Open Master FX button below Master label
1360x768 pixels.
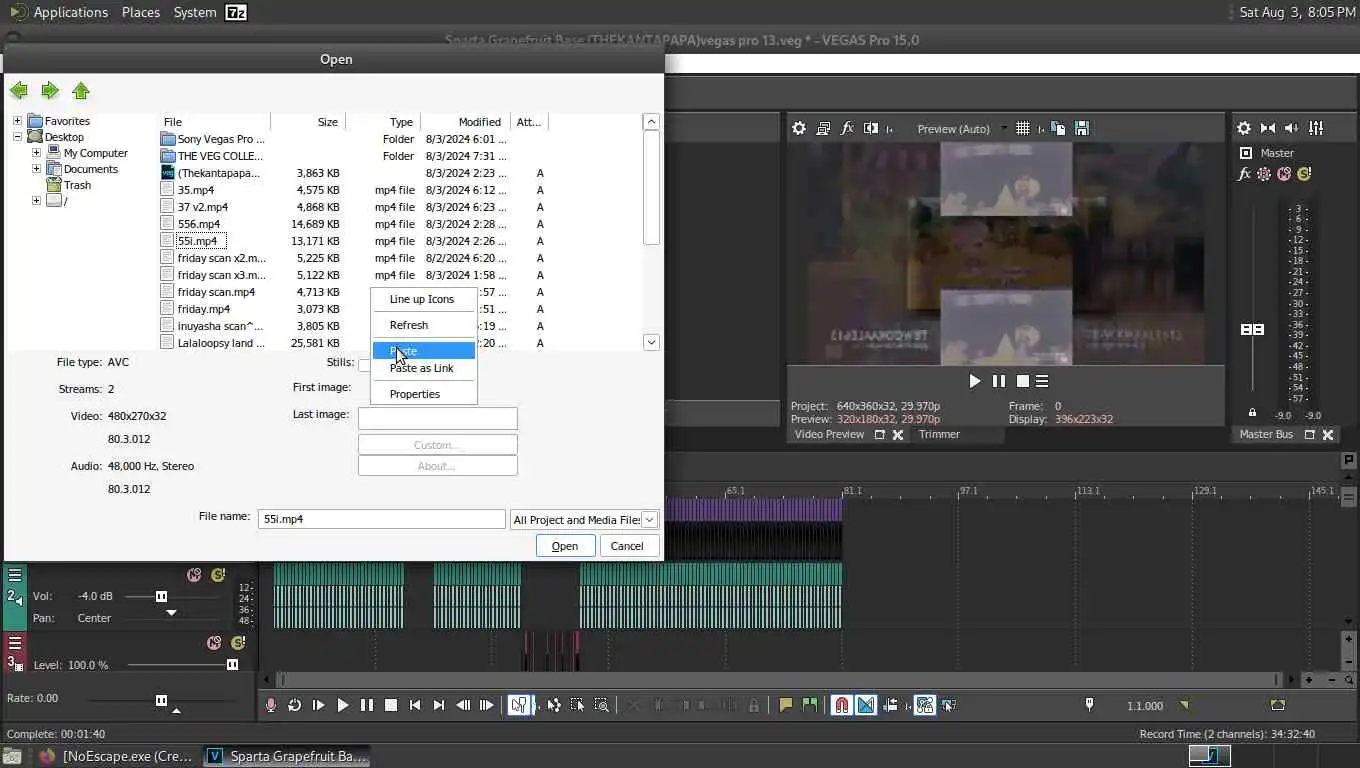point(1244,174)
